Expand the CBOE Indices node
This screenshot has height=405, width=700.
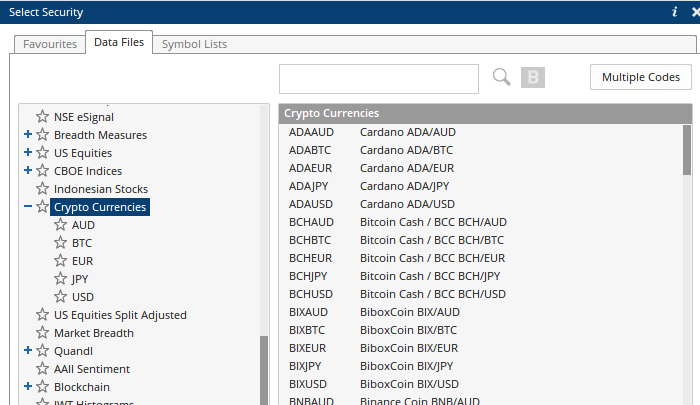click(x=28, y=170)
